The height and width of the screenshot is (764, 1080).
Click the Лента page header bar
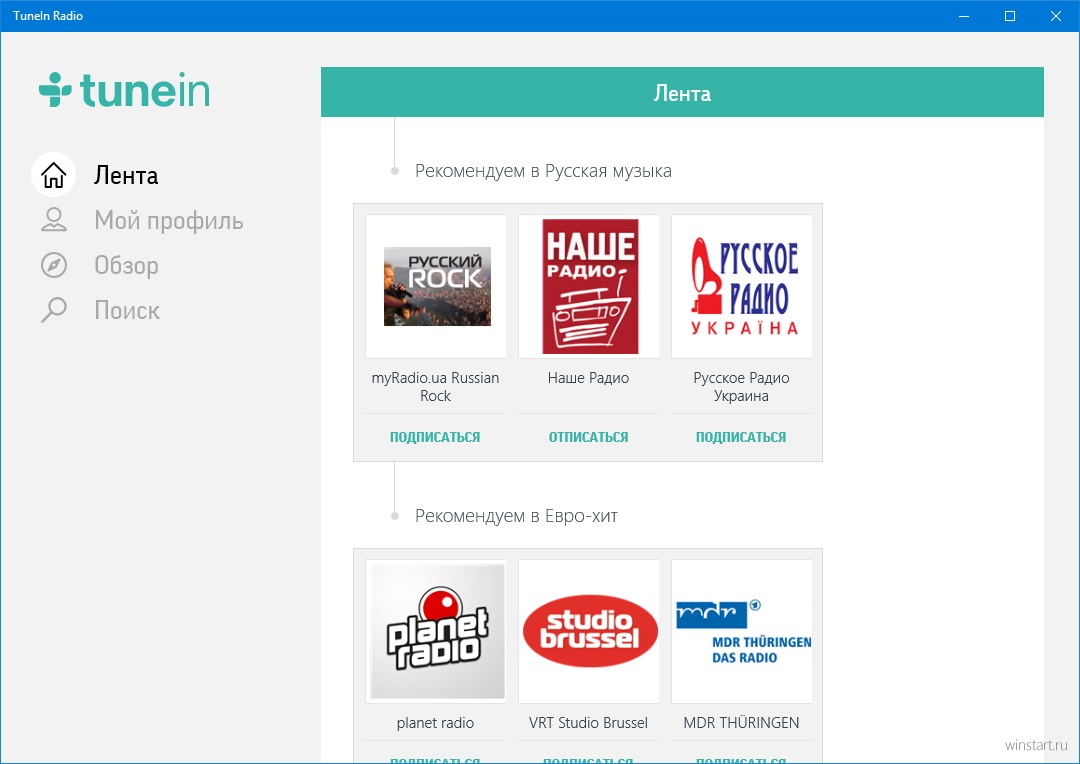click(683, 92)
